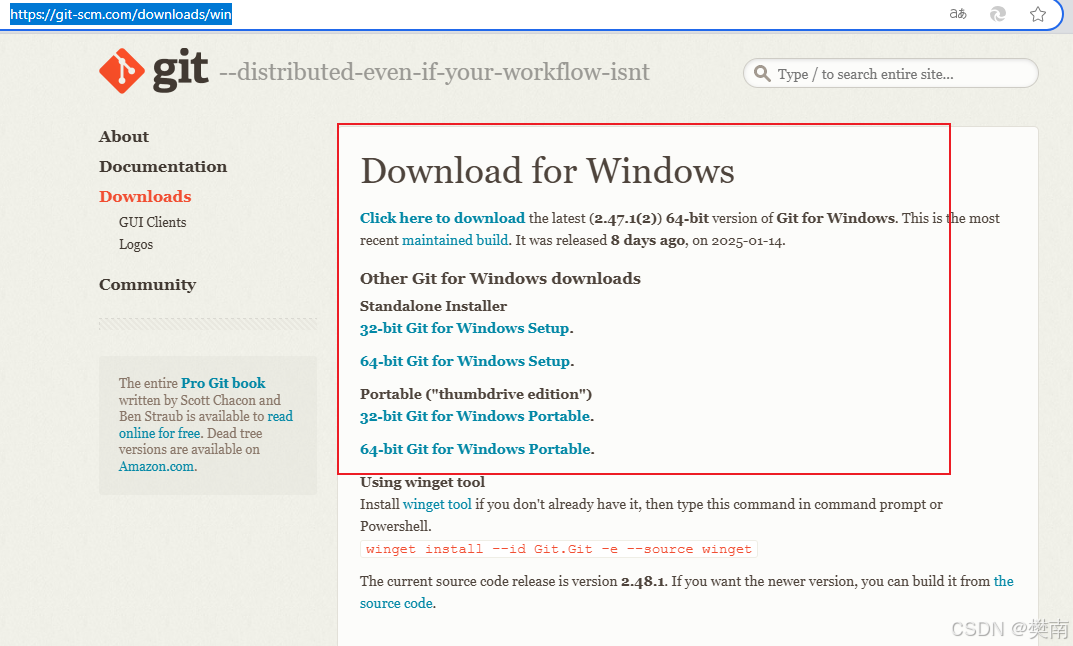This screenshot has width=1073, height=646.
Task: Click the tagline '--distributed-even-if-your-workflow-isnt'
Action: coord(434,72)
